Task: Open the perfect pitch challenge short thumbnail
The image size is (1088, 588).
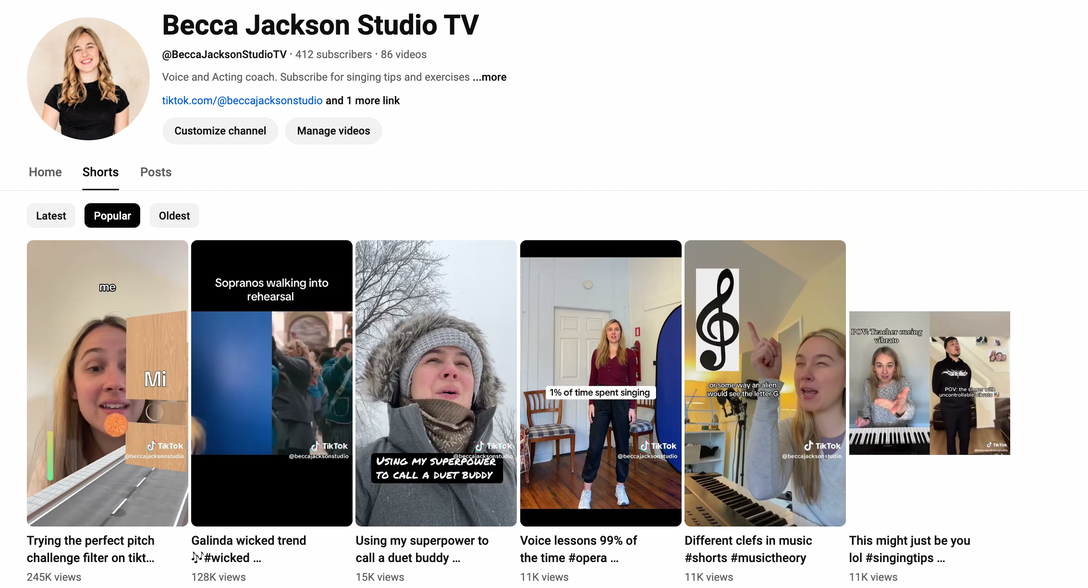Action: (108, 383)
